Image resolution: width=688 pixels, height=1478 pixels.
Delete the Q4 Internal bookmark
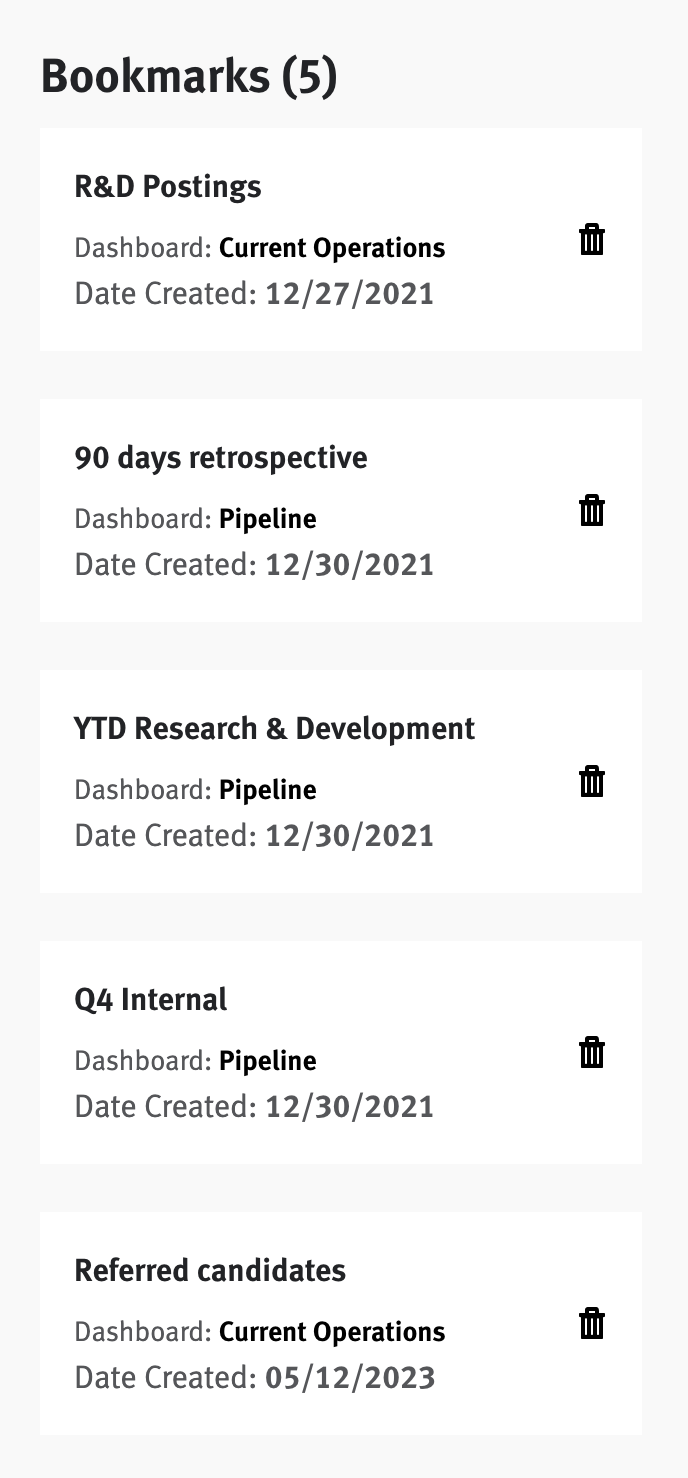591,1053
